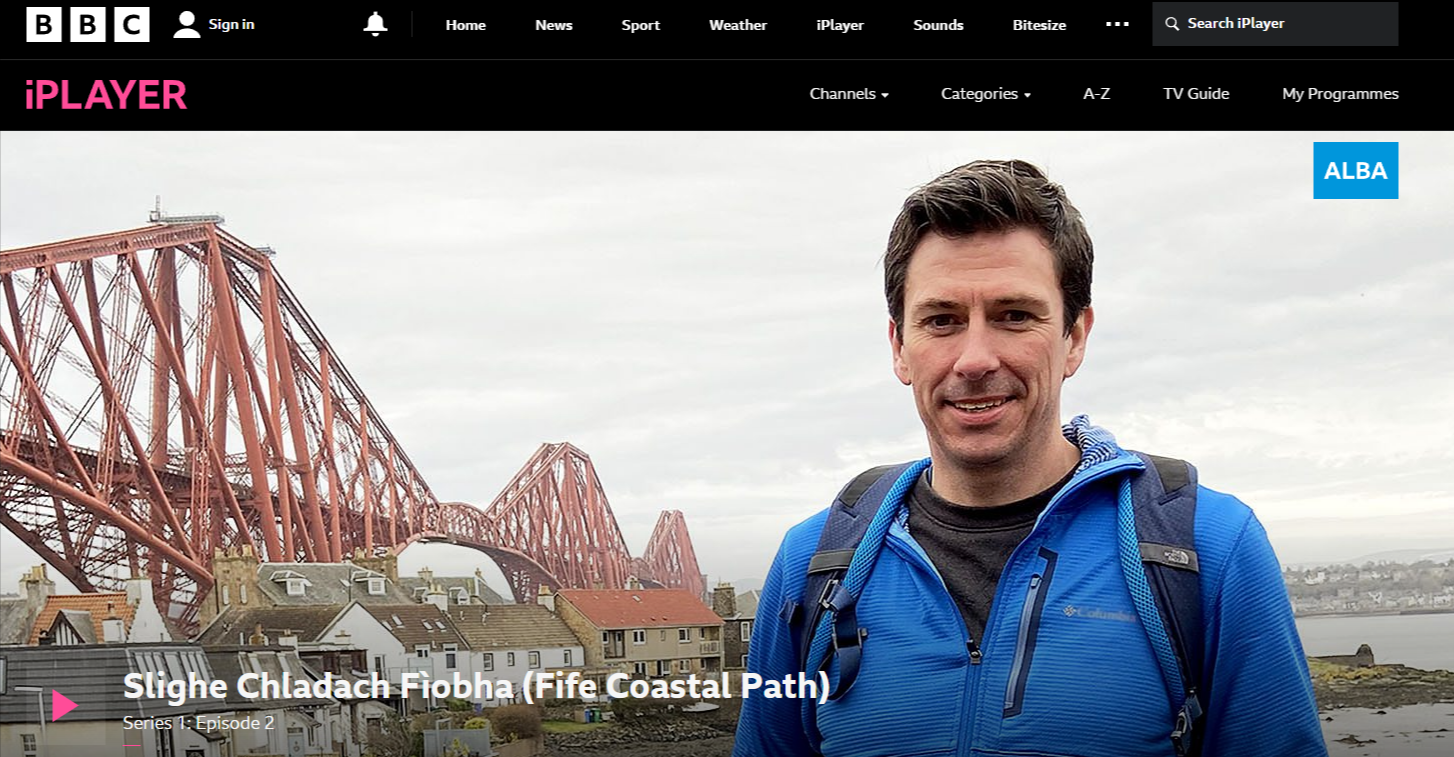
Task: Expand the Categories dropdown
Action: [986, 94]
